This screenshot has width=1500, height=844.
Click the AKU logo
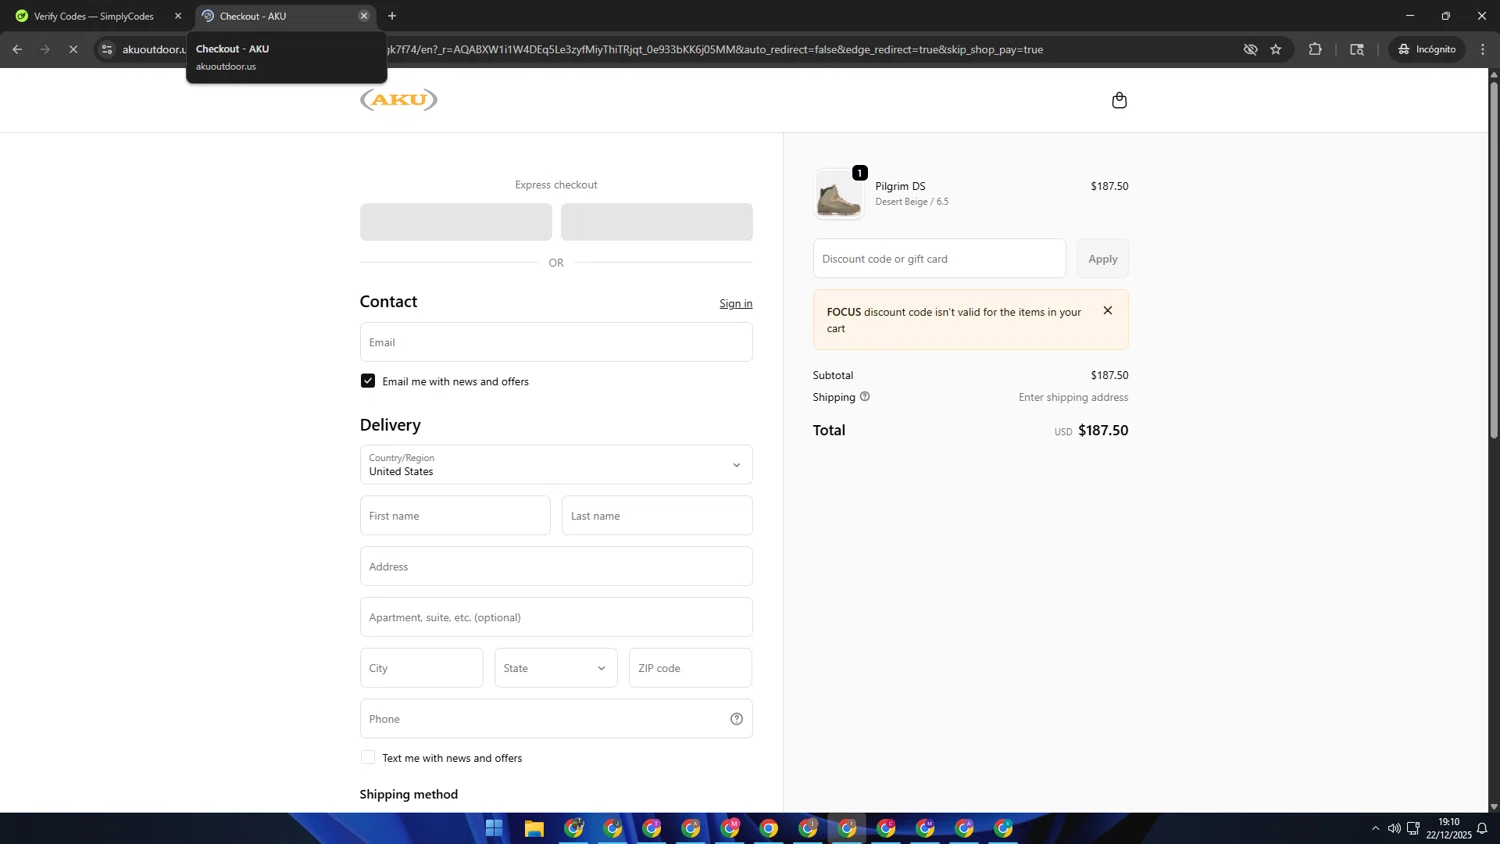(399, 99)
